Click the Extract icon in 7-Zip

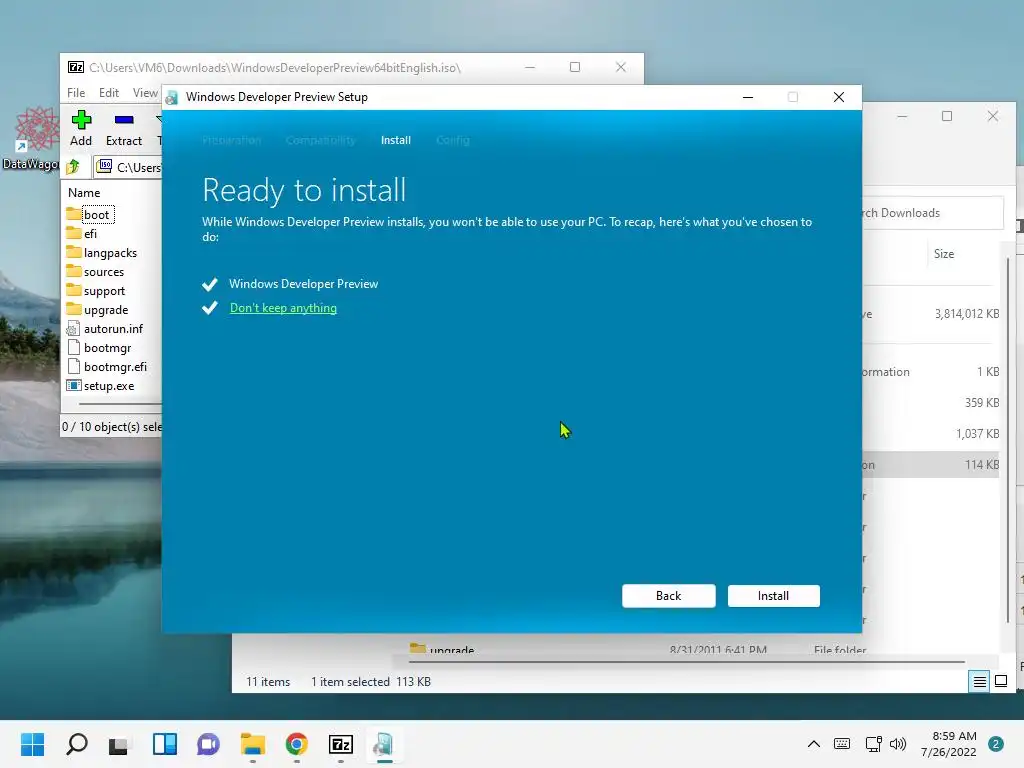(x=123, y=129)
